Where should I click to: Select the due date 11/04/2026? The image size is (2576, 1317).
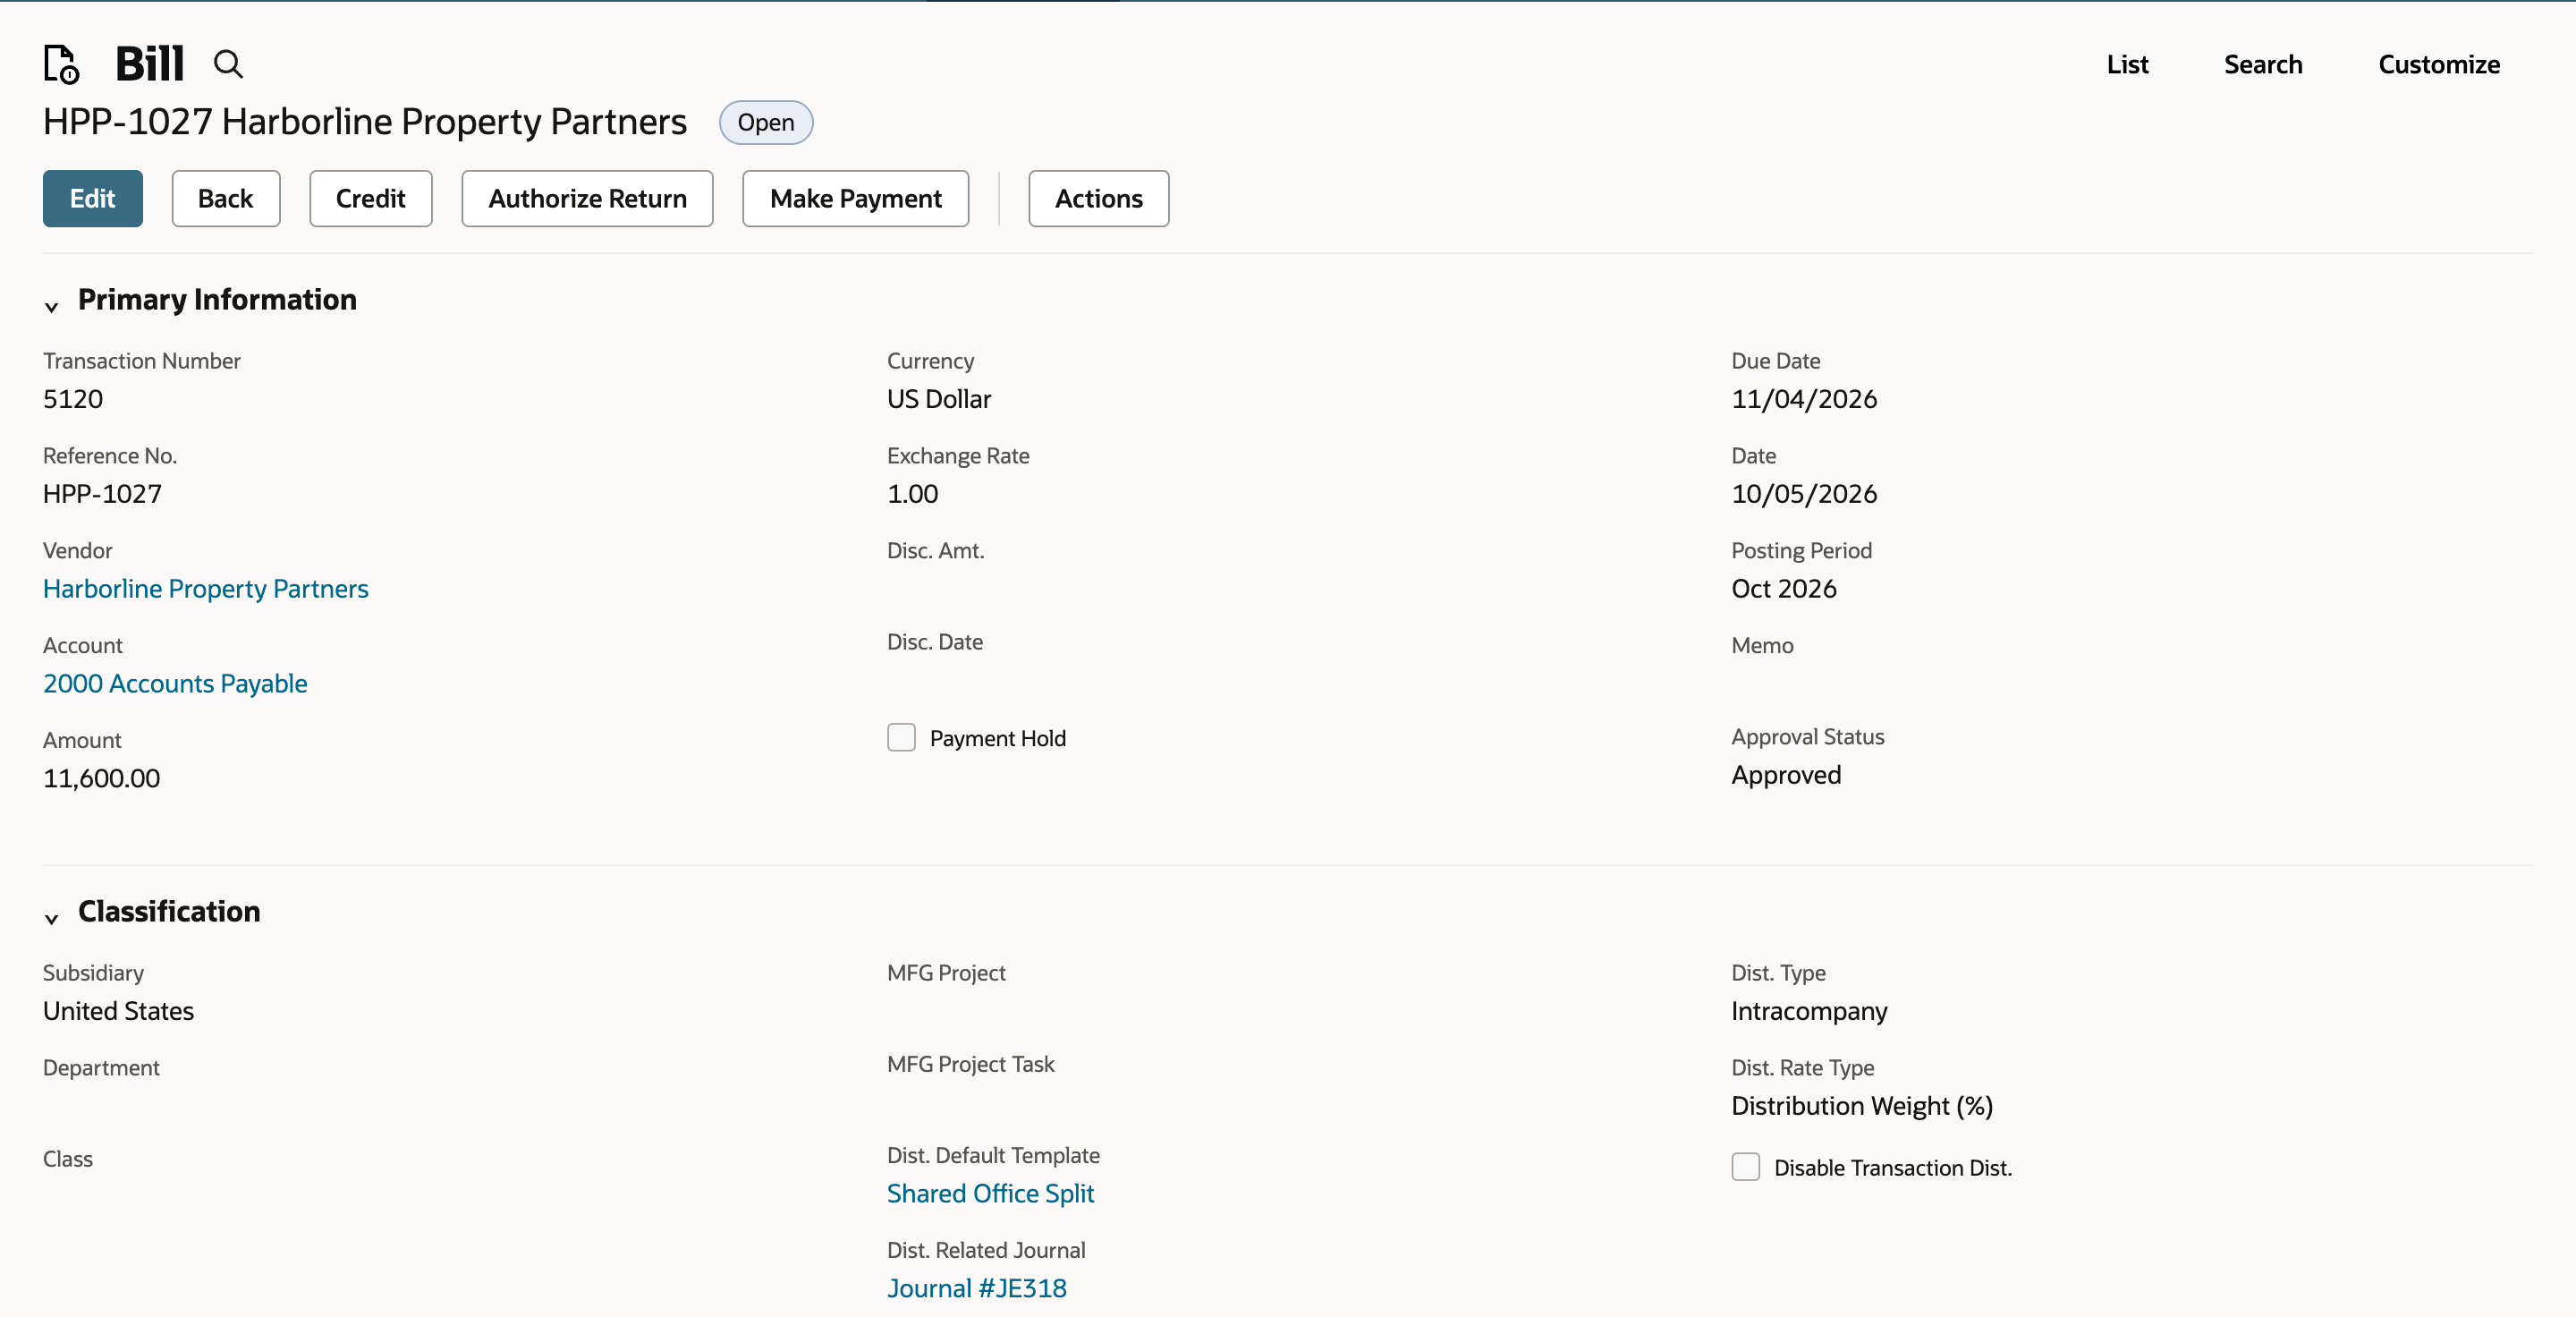pyautogui.click(x=1804, y=399)
